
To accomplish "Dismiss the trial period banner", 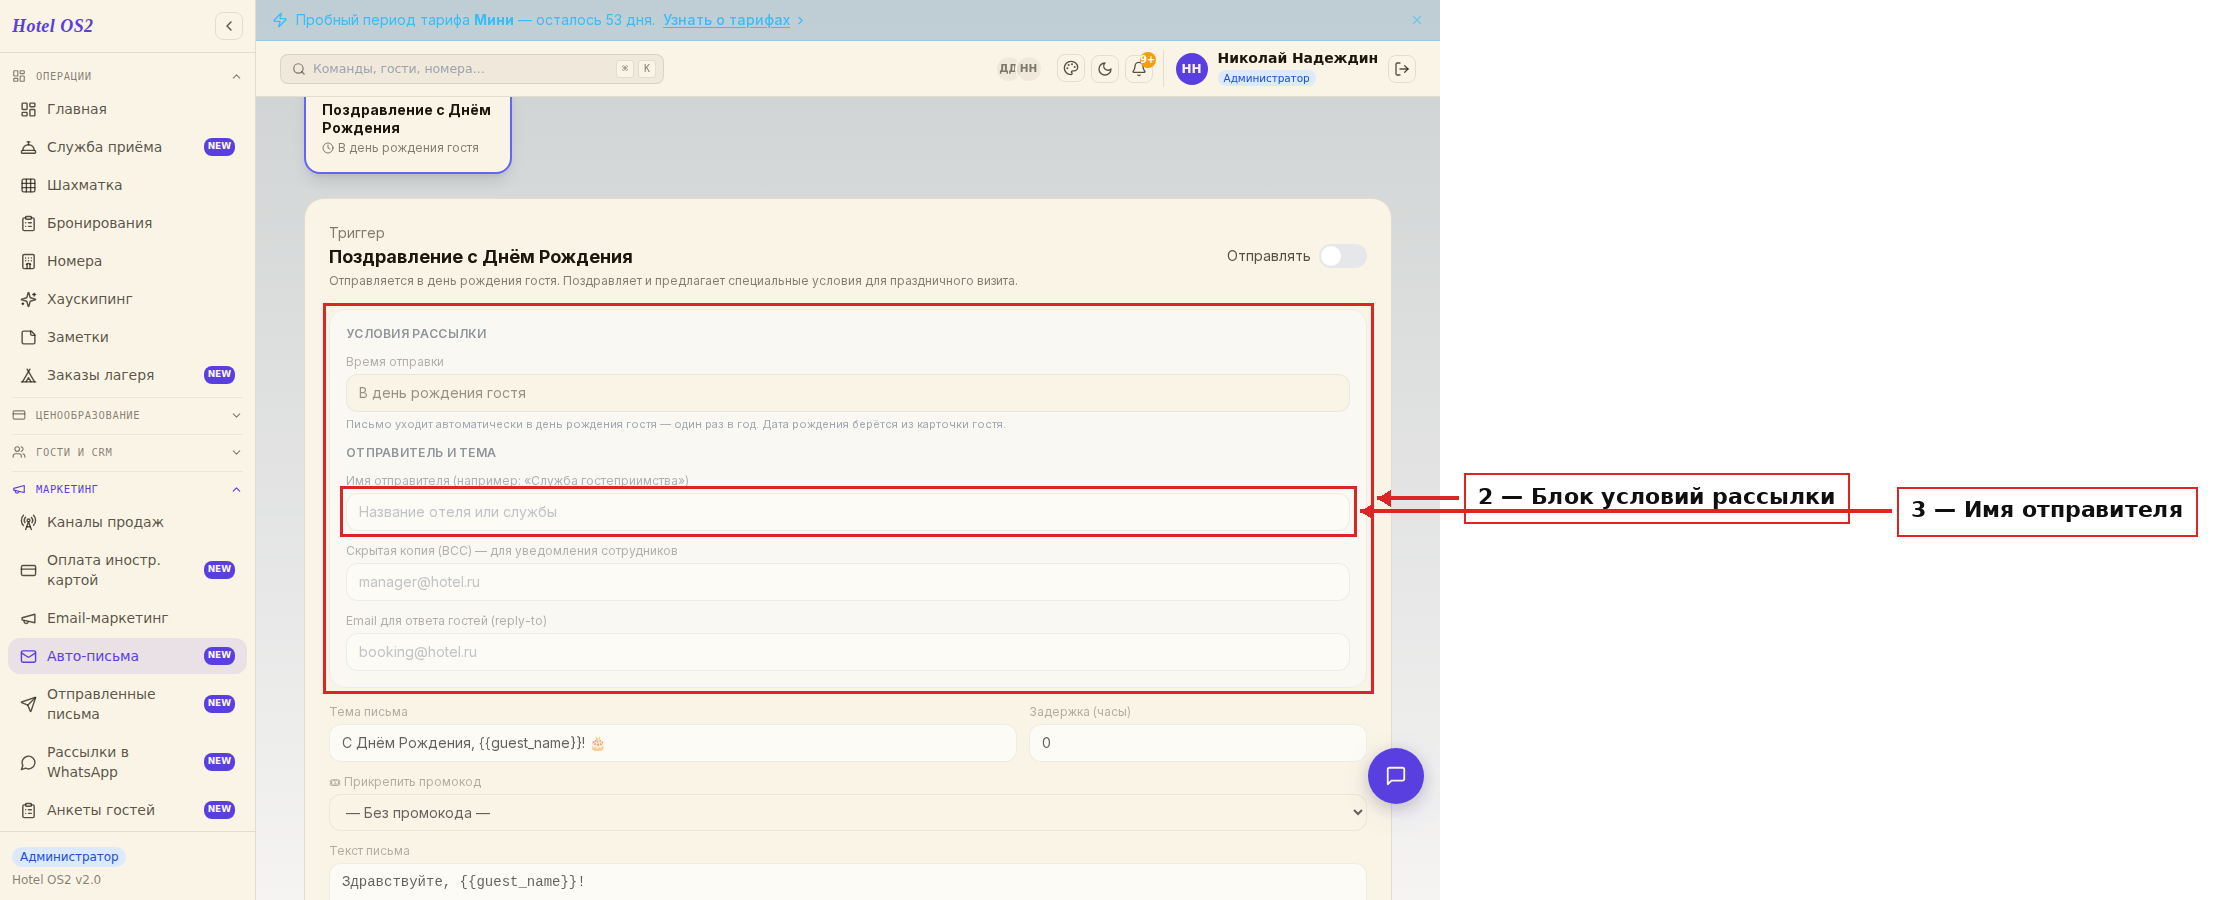I will pos(1417,20).
